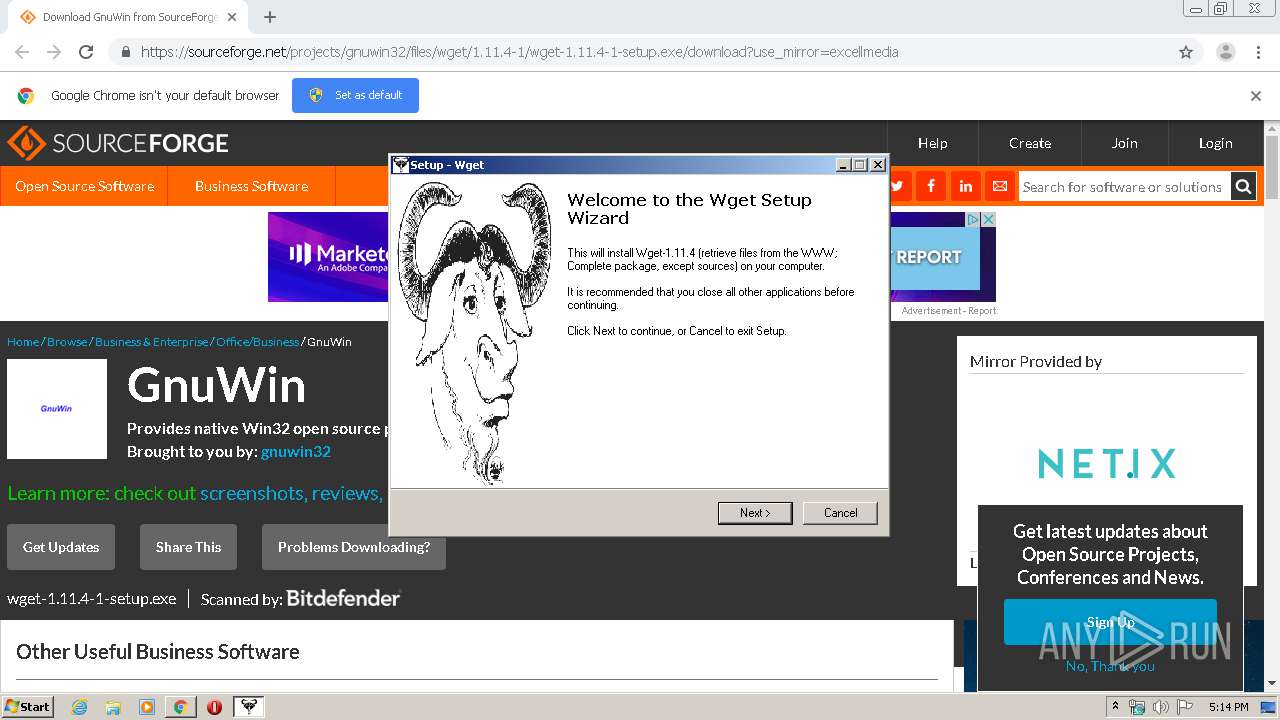Bookmark this page with the star icon

click(1186, 52)
